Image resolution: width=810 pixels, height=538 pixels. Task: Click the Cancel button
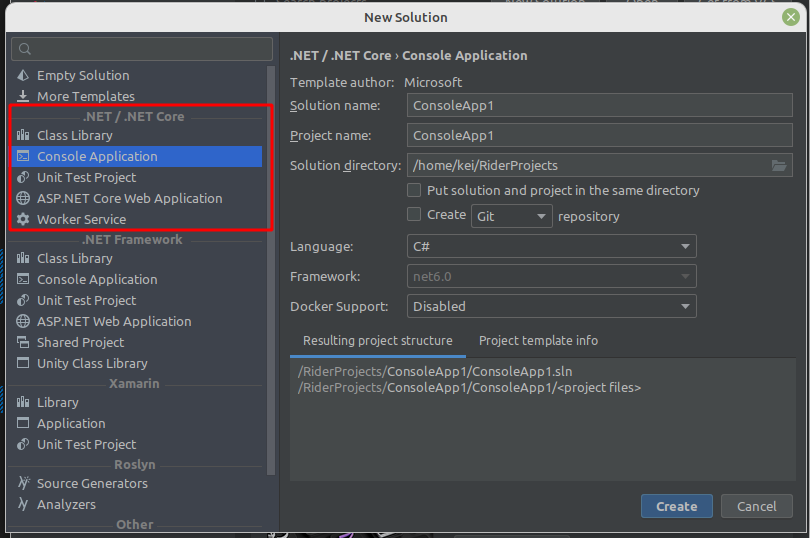[x=756, y=506]
